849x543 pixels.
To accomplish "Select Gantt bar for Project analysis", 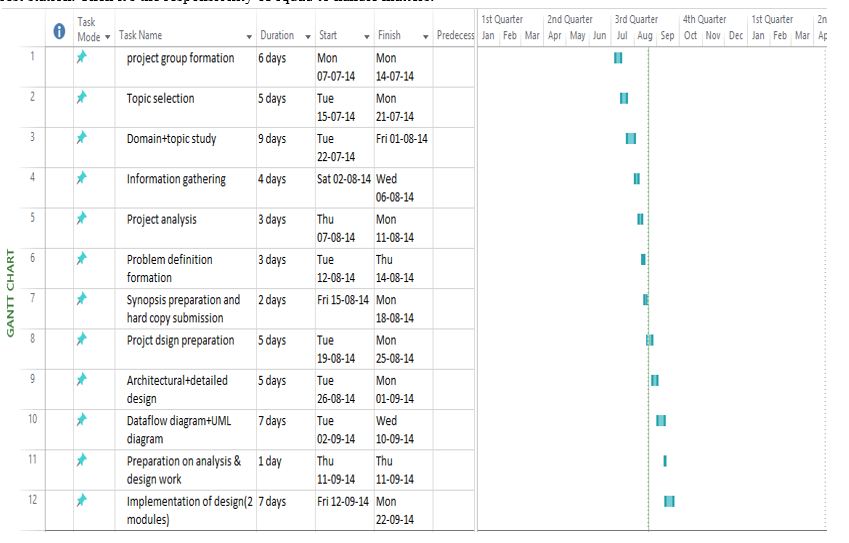I will click(x=641, y=219).
